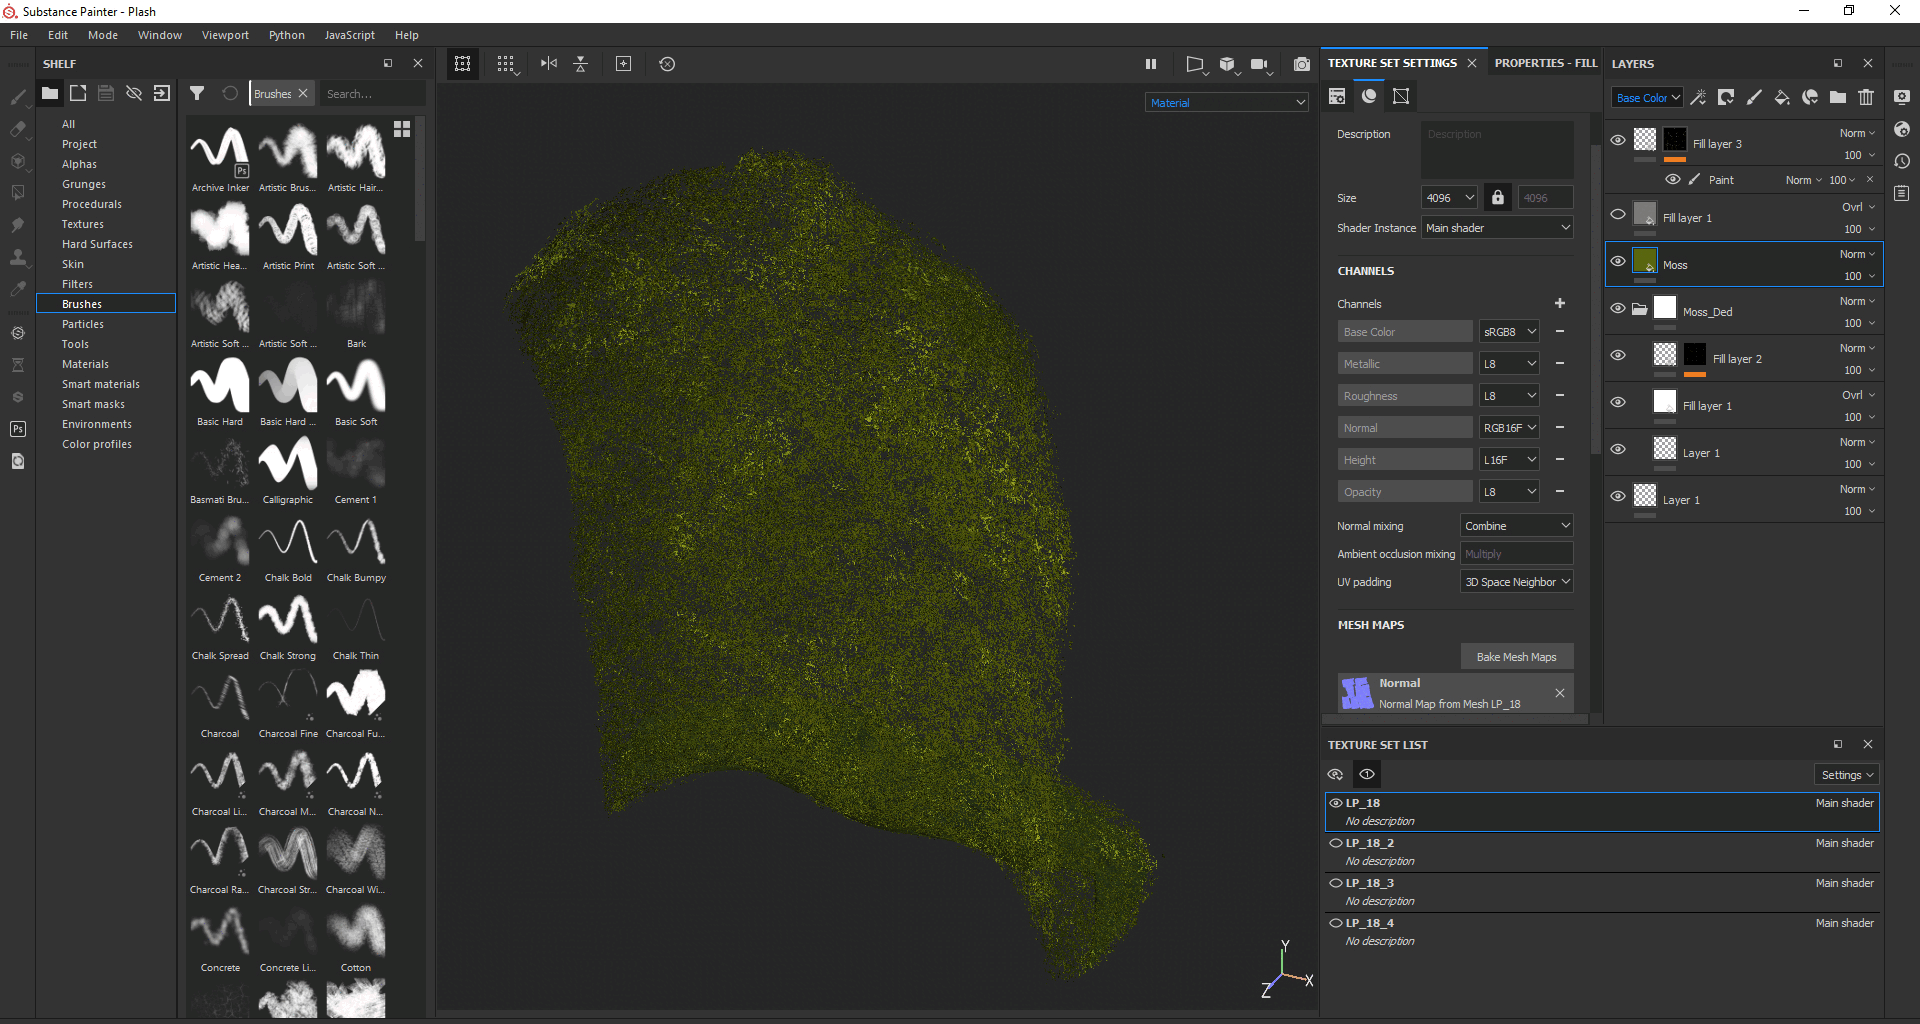Select the Calligraphic brush thumbnail
Viewport: 1920px width, 1024px height.
(288, 465)
